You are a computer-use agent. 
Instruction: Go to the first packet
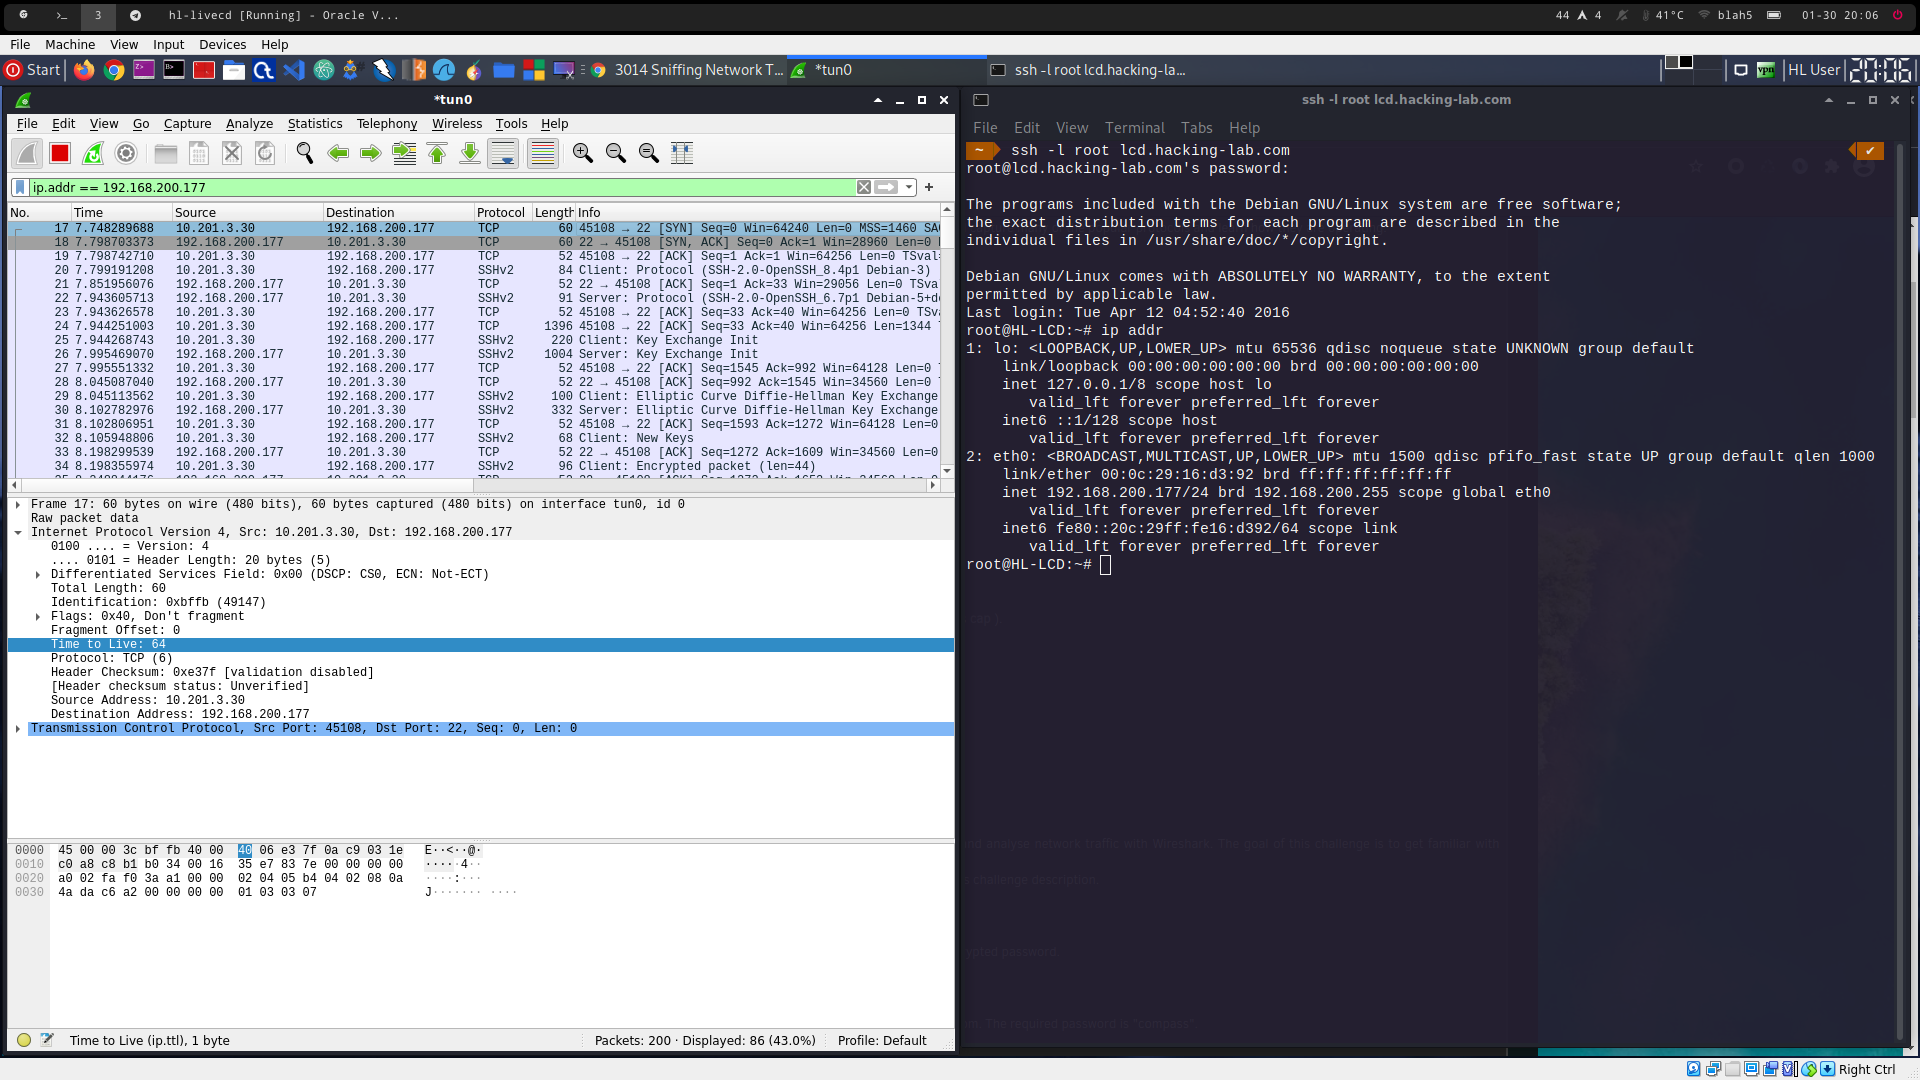437,153
